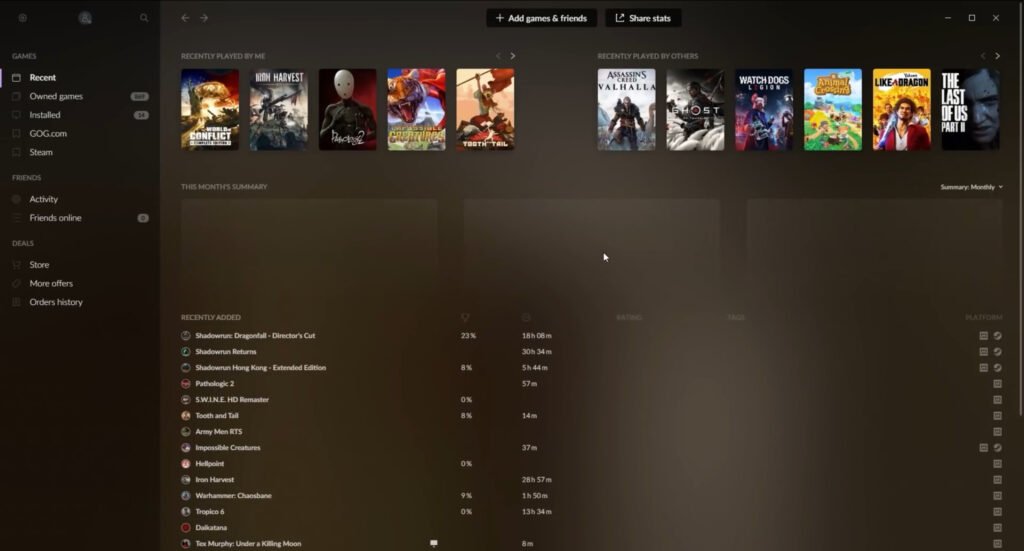Open Like a Dragon cover
The height and width of the screenshot is (551, 1024).
pyautogui.click(x=902, y=110)
